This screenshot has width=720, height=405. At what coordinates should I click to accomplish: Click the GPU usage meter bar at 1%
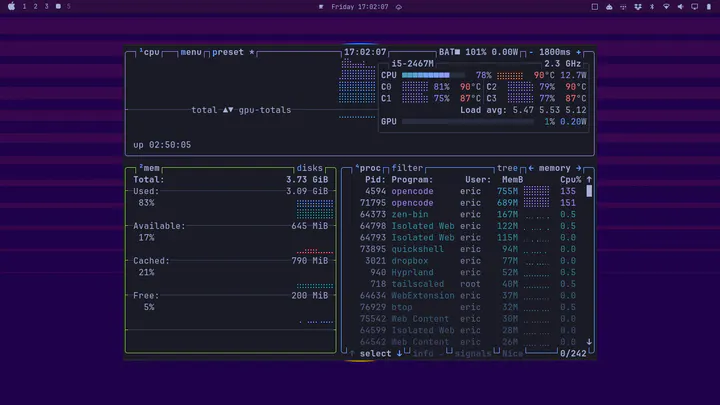pyautogui.click(x=468, y=122)
